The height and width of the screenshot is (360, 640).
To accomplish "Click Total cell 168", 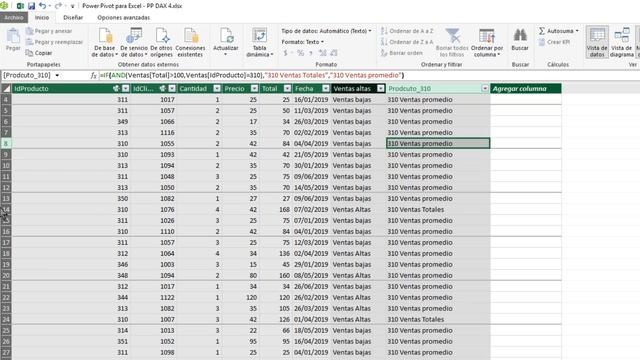I will click(x=276, y=209).
